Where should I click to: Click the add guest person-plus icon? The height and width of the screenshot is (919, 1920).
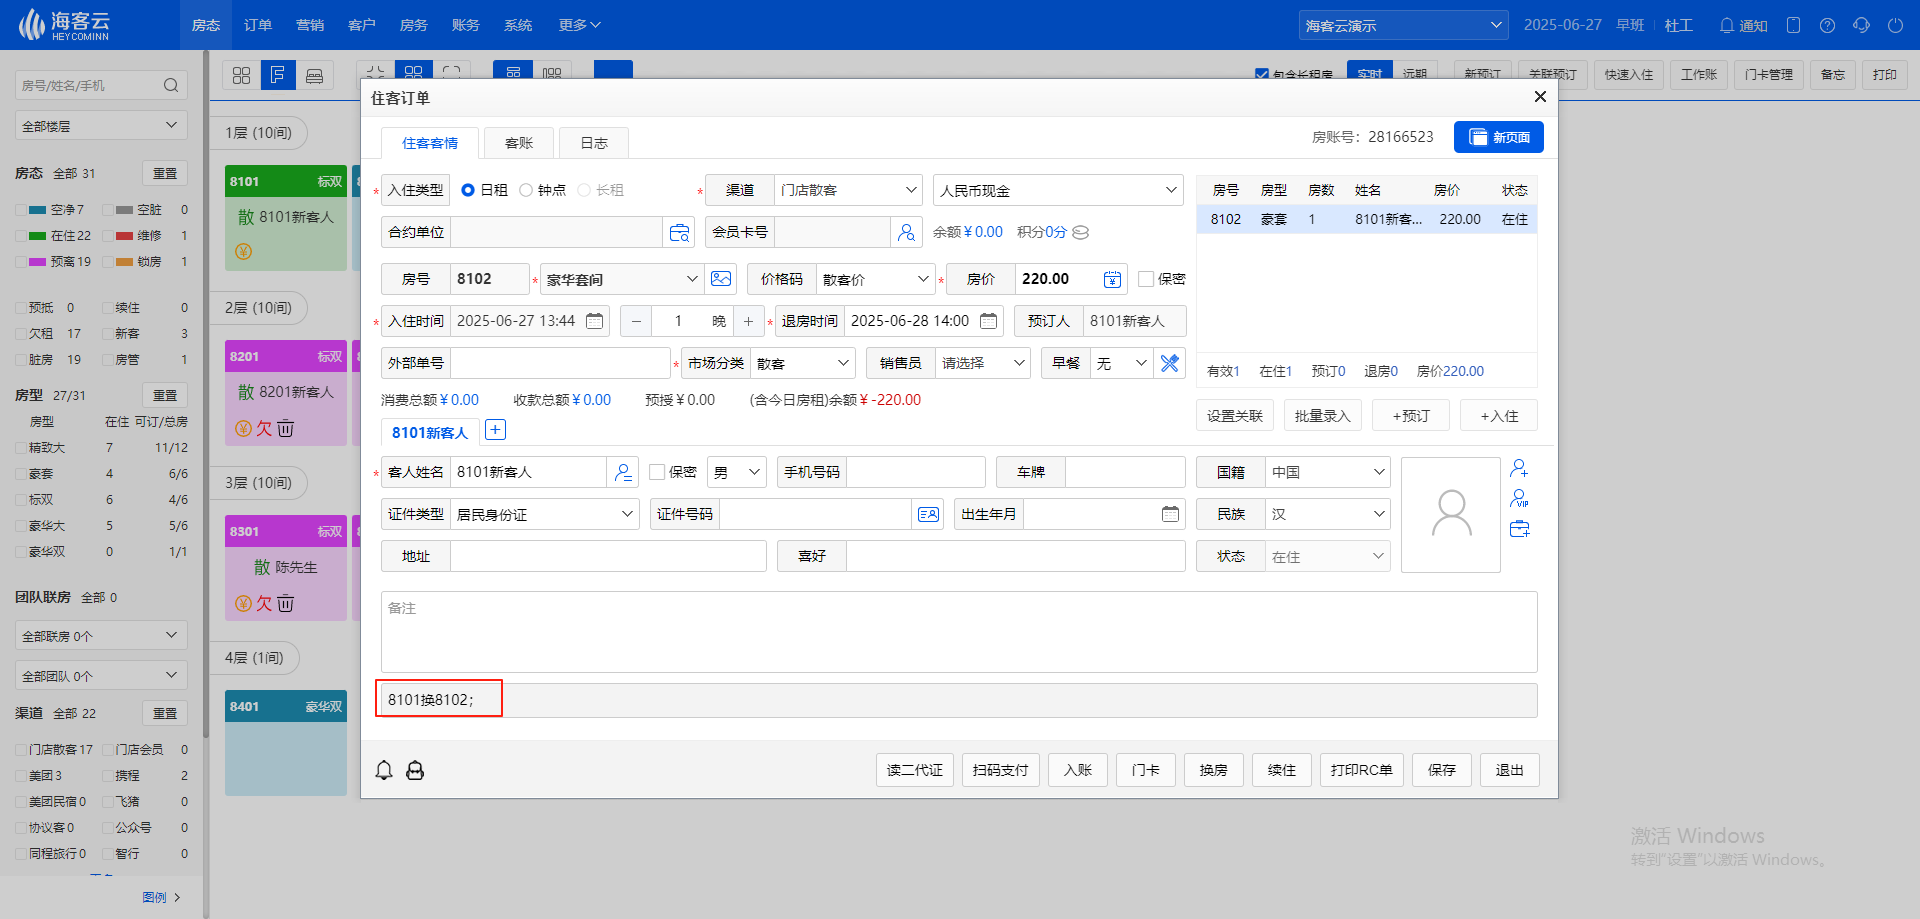pos(1519,468)
